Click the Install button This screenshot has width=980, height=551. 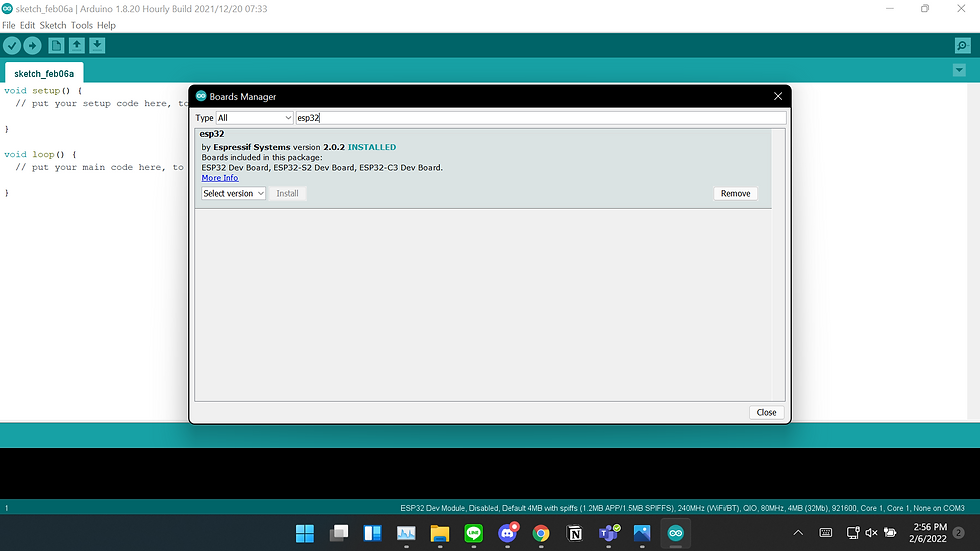(288, 194)
